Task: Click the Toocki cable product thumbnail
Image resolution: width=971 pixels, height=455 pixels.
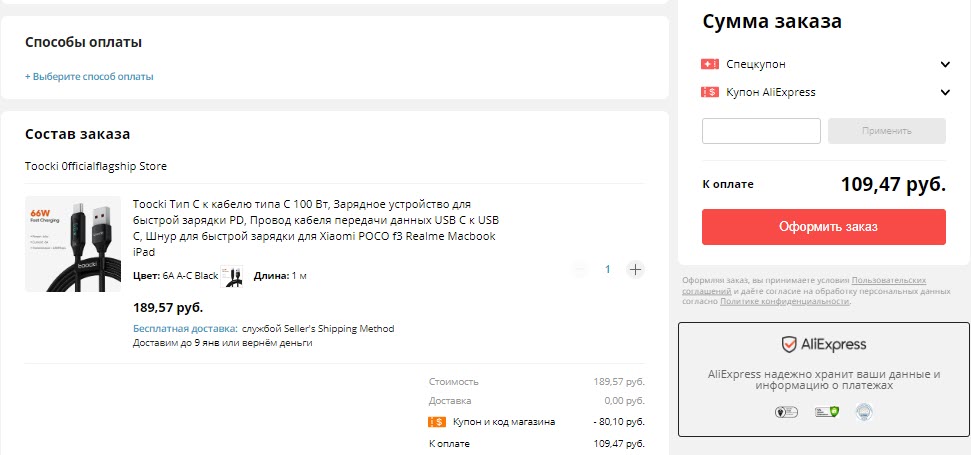Action: click(73, 244)
